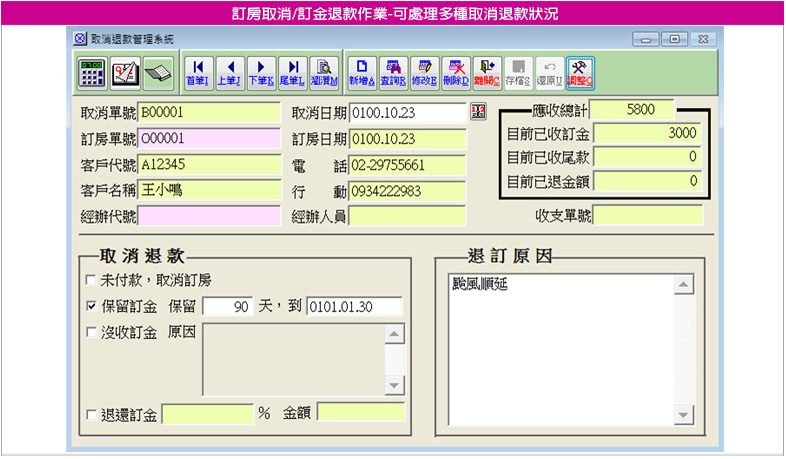The width and height of the screenshot is (786, 459).
Task: Open the browse records (瀏覽) tool
Action: point(324,73)
